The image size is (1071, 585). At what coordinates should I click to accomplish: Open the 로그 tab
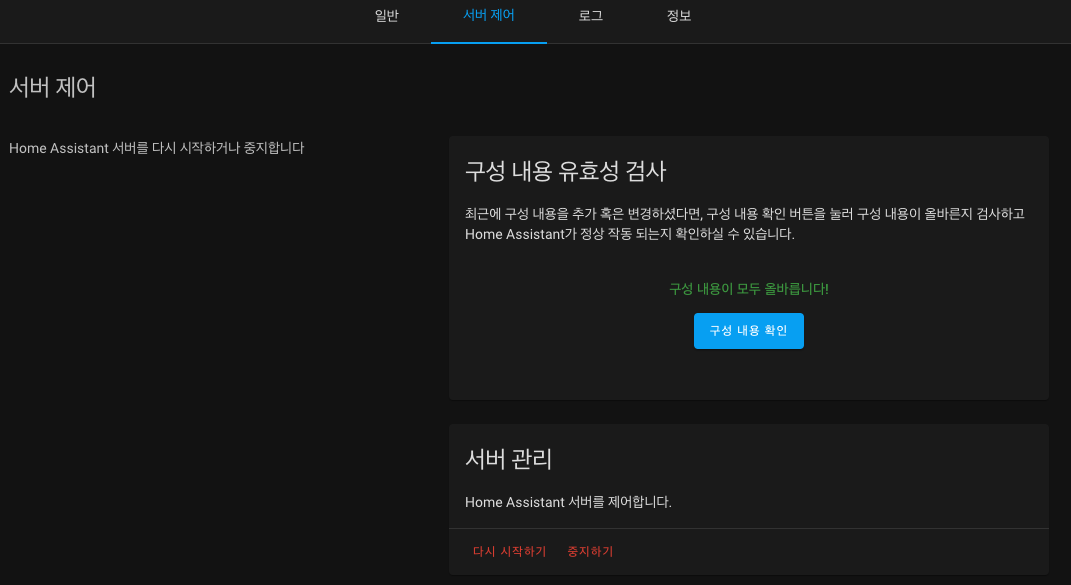pyautogui.click(x=591, y=16)
